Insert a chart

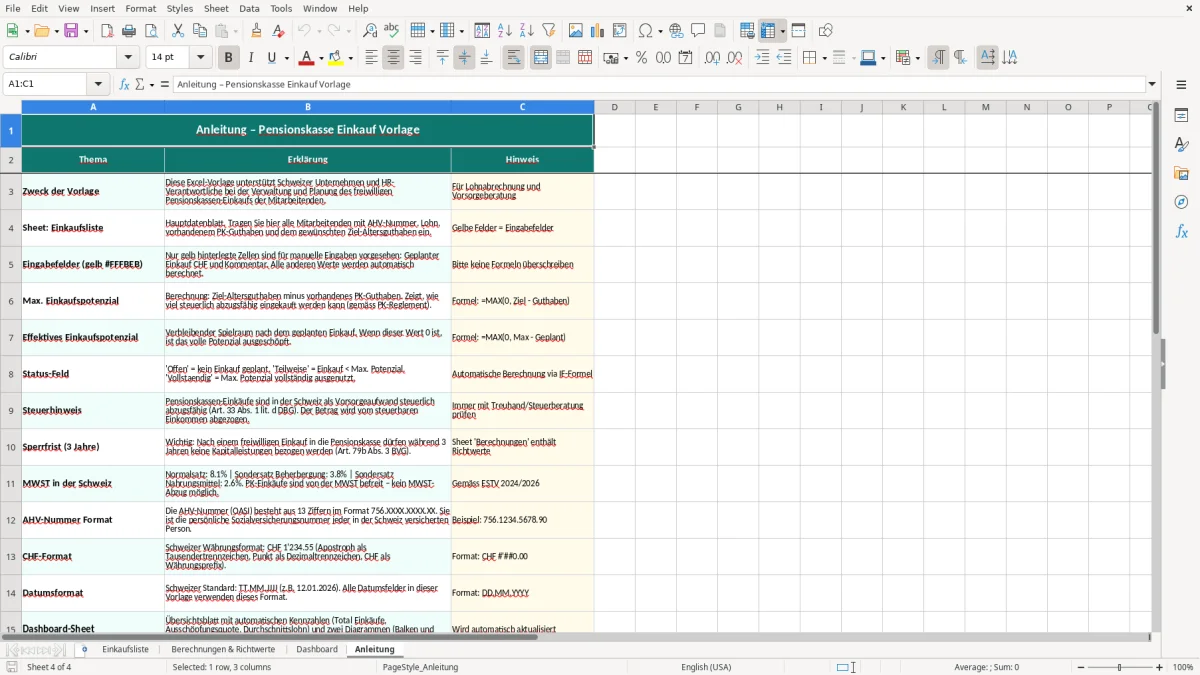coord(598,31)
